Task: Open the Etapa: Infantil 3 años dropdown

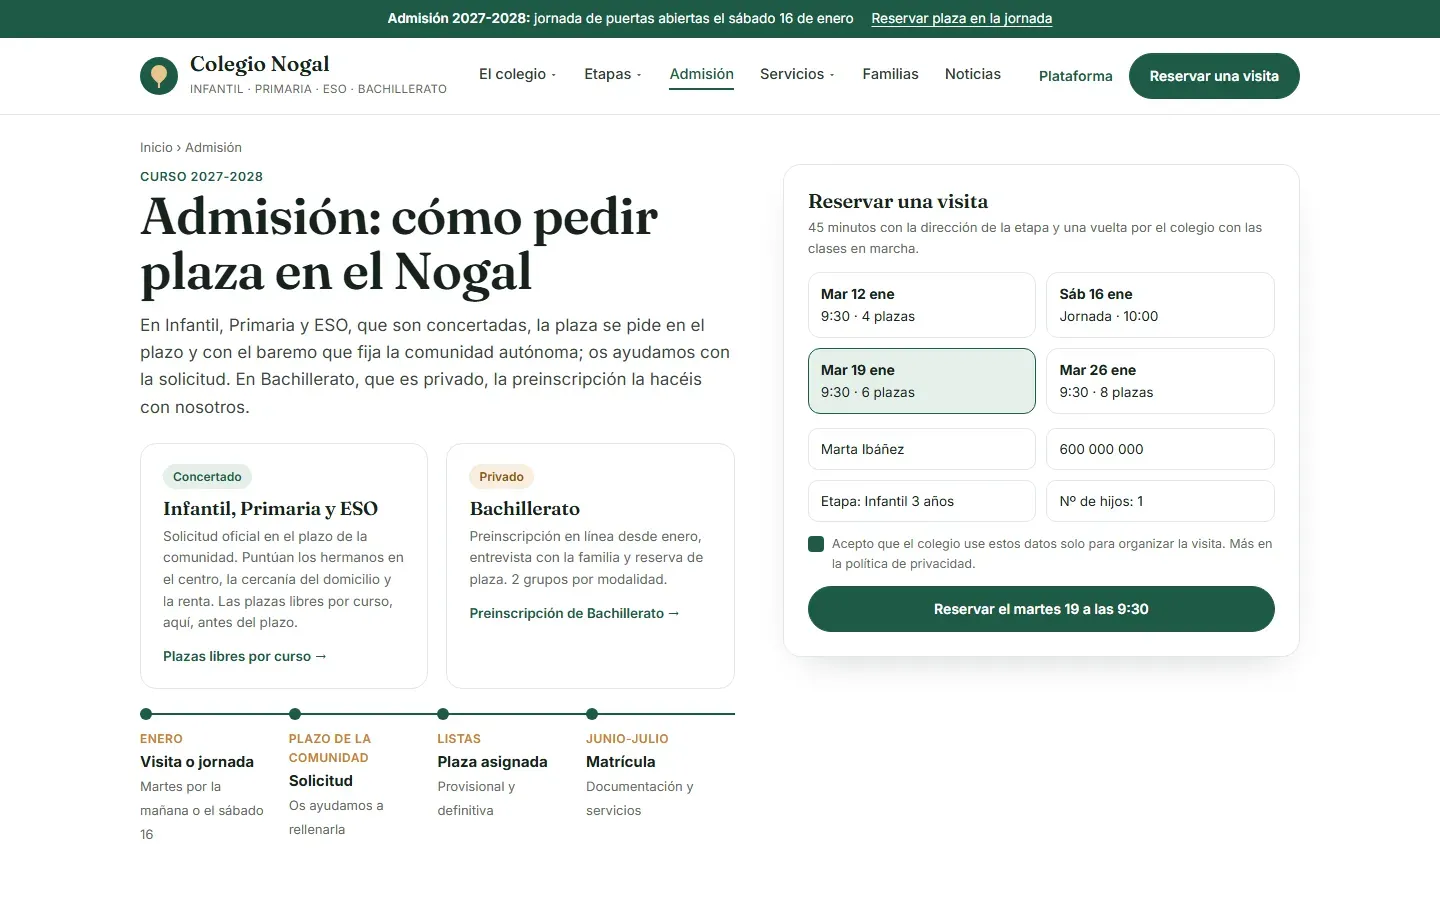Action: [922, 501]
